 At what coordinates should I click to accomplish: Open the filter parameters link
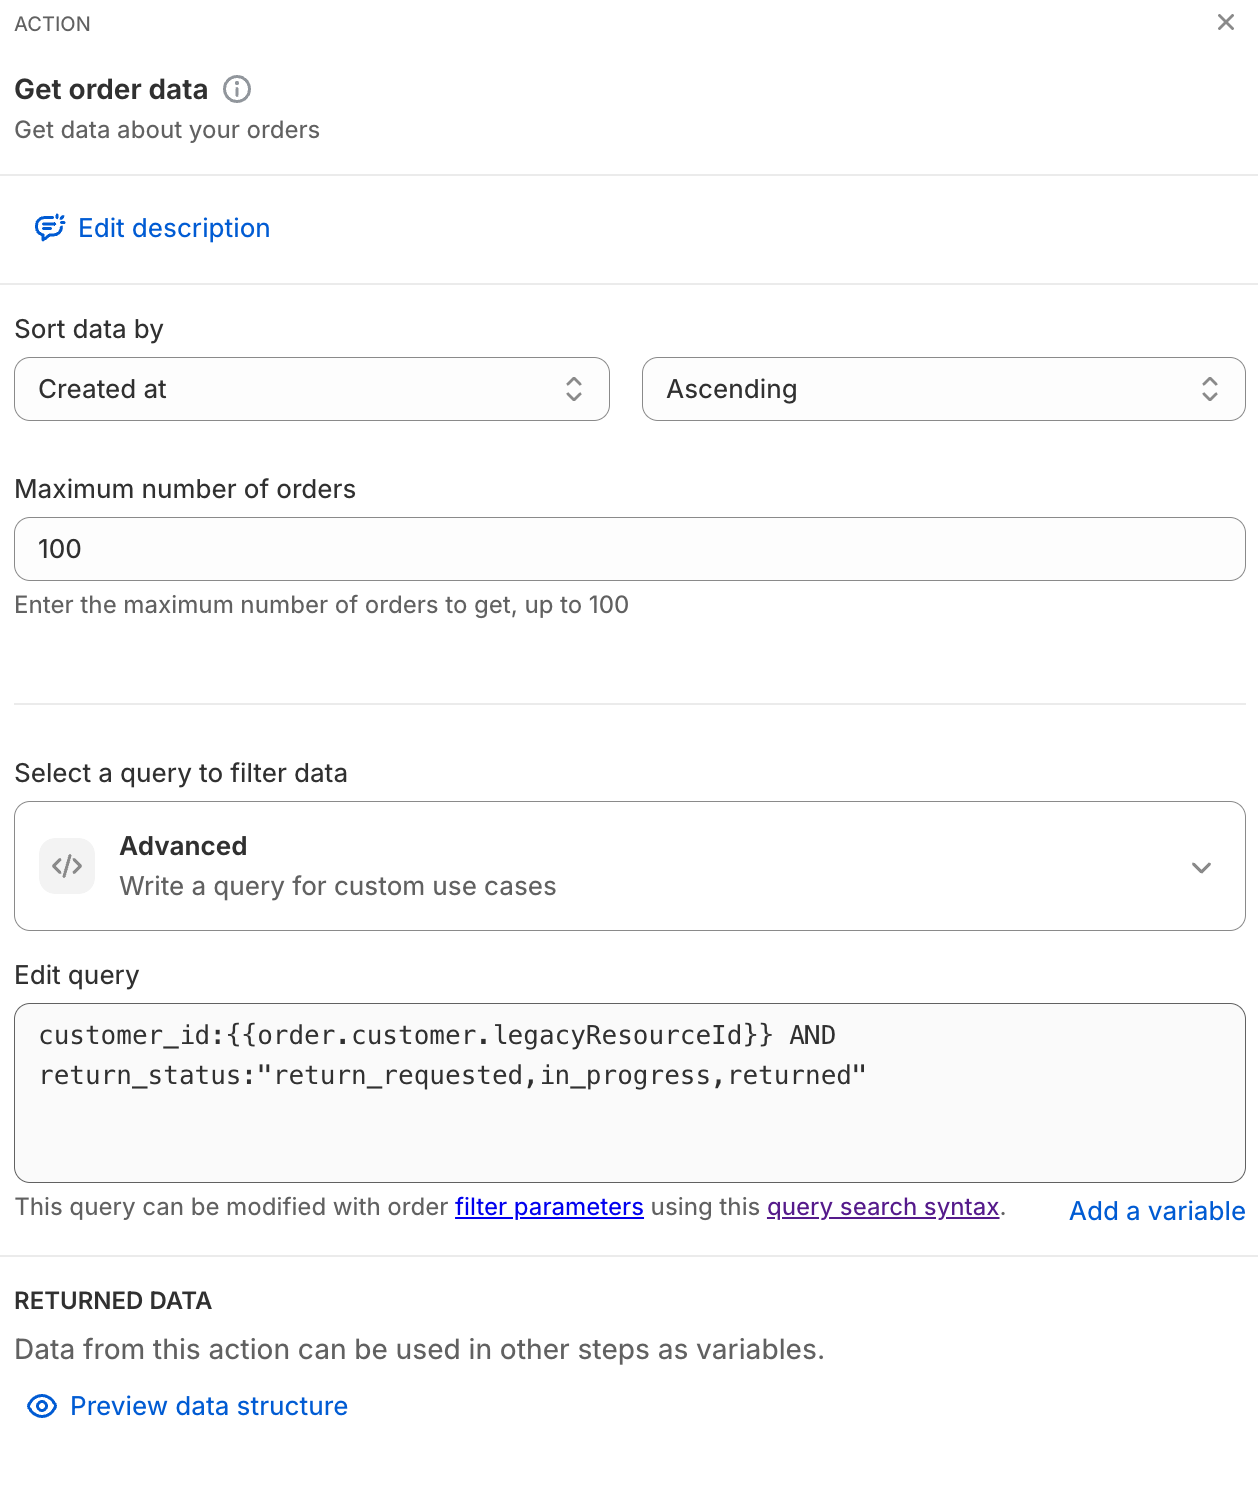(549, 1207)
